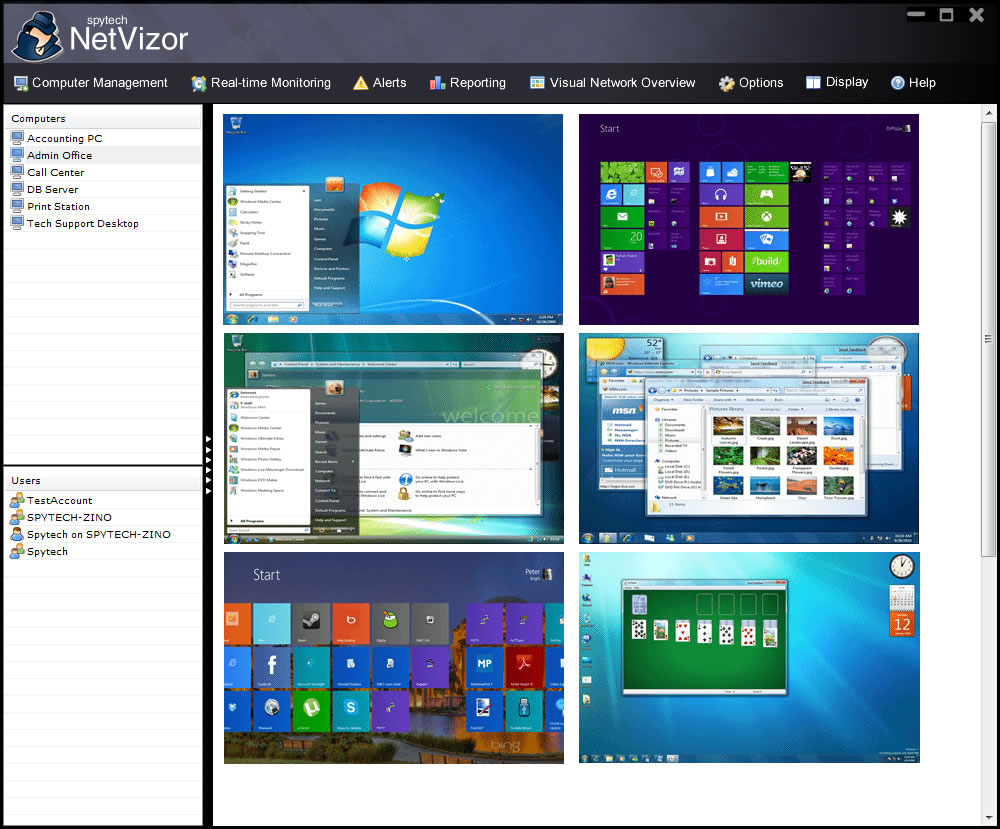Image resolution: width=1000 pixels, height=829 pixels.
Task: Select Call Center in the Computers list
Action: 55,172
